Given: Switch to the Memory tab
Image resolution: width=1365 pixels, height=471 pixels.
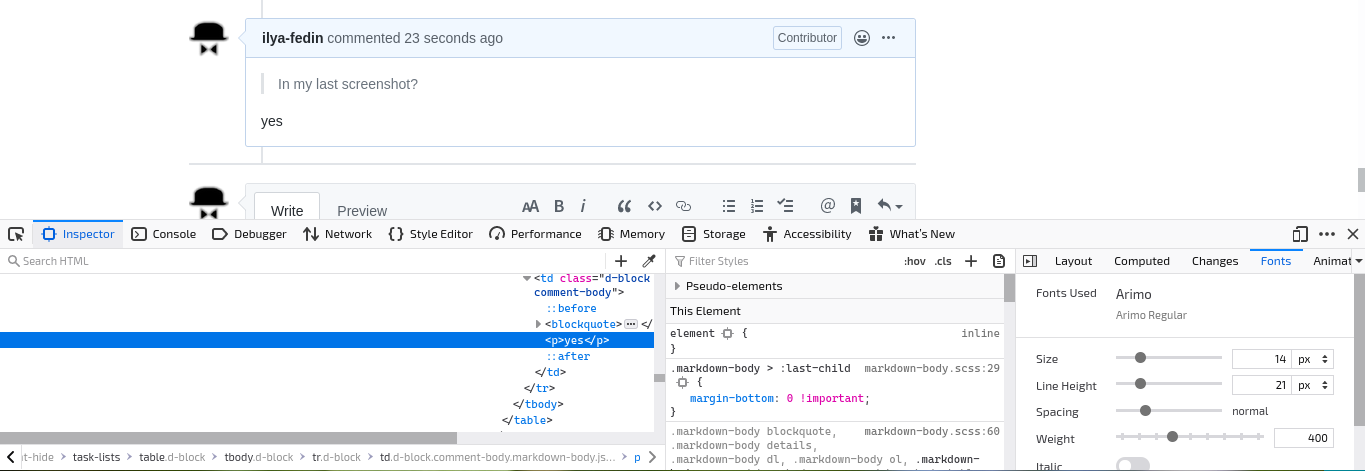Looking at the screenshot, I should (x=631, y=234).
